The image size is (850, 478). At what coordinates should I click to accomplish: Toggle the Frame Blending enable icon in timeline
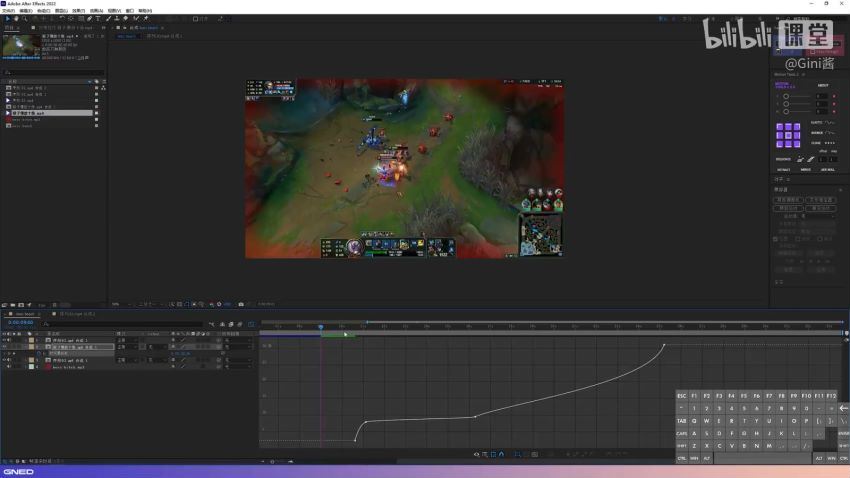coord(231,324)
